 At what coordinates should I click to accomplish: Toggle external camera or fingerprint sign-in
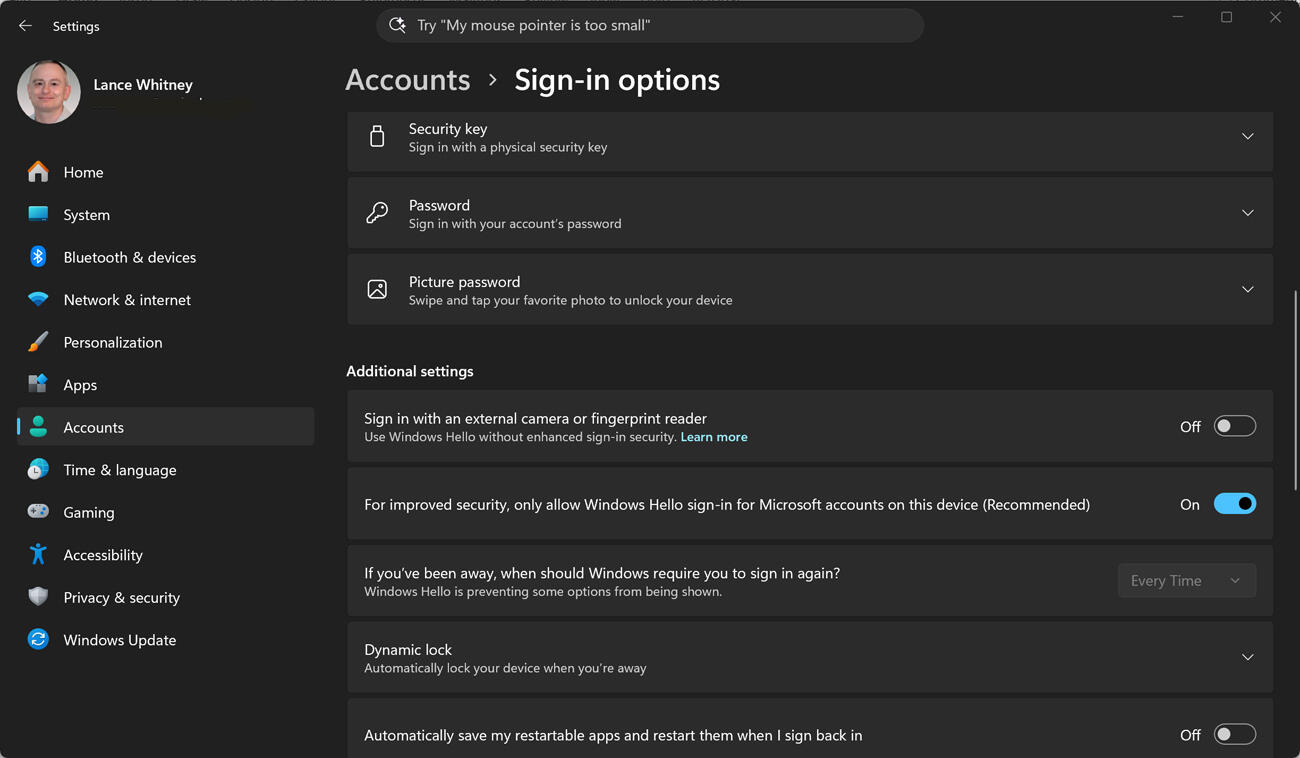tap(1234, 426)
